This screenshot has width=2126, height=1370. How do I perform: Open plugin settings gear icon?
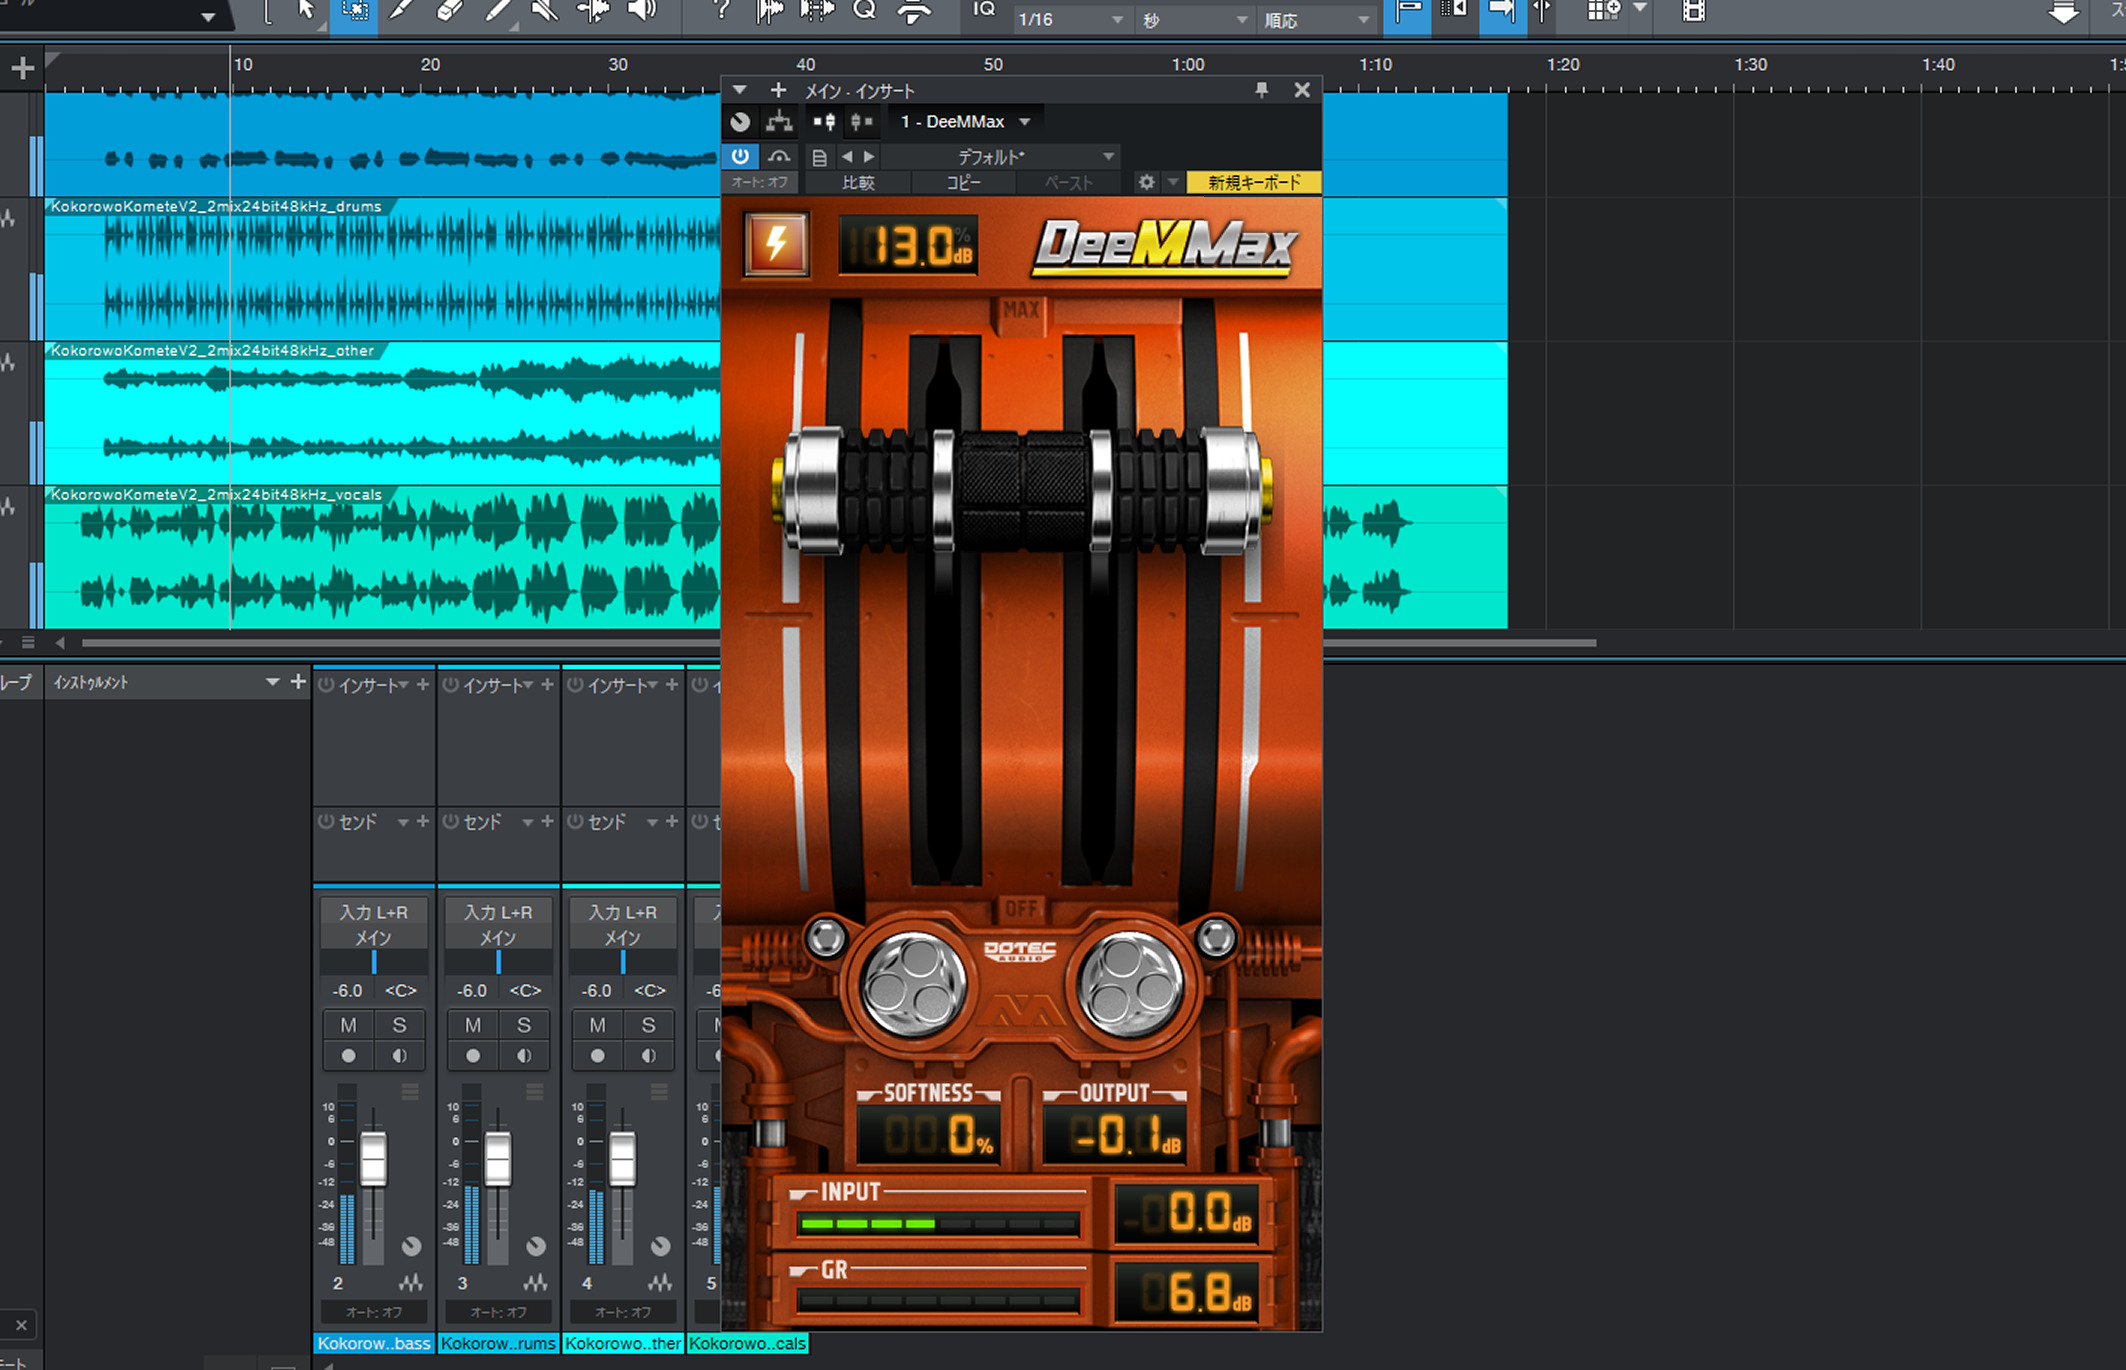[x=1147, y=182]
